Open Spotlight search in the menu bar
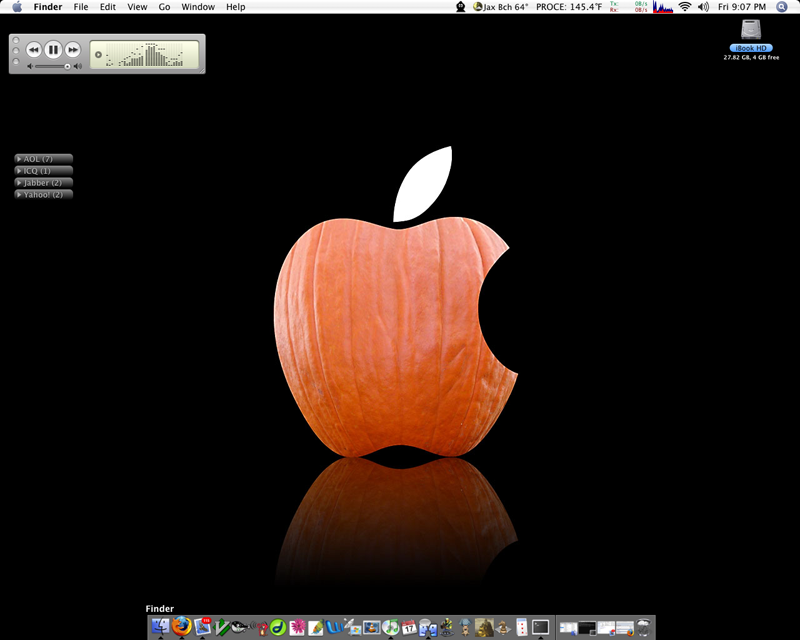Viewport: 800px width, 640px height. pyautogui.click(x=782, y=7)
